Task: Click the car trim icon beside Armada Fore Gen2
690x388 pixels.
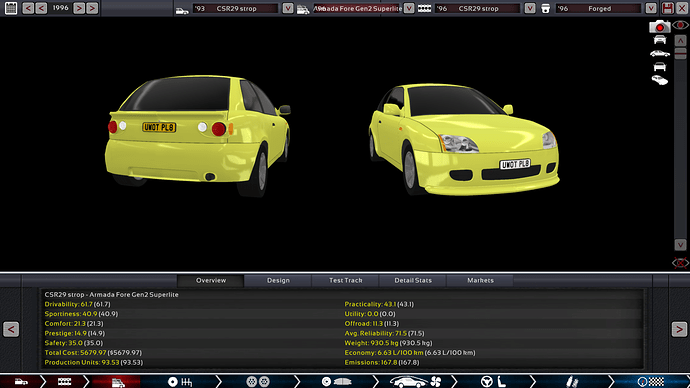Action: (x=303, y=9)
